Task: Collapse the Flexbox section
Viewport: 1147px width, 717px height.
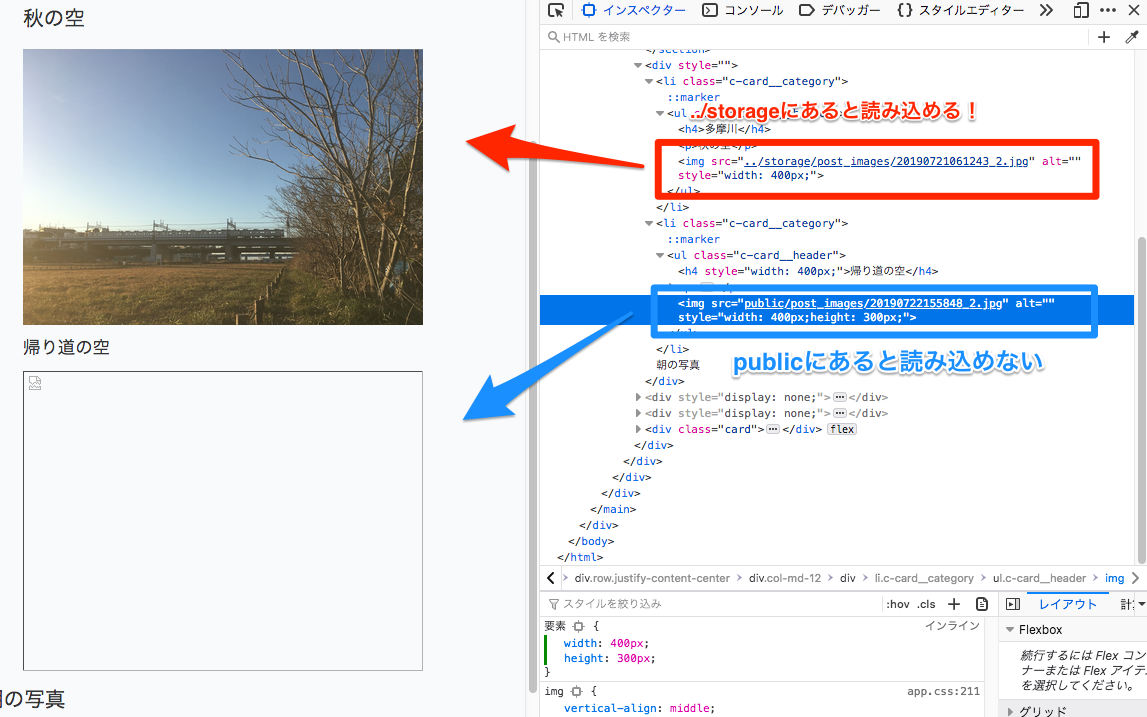Action: tap(1009, 630)
